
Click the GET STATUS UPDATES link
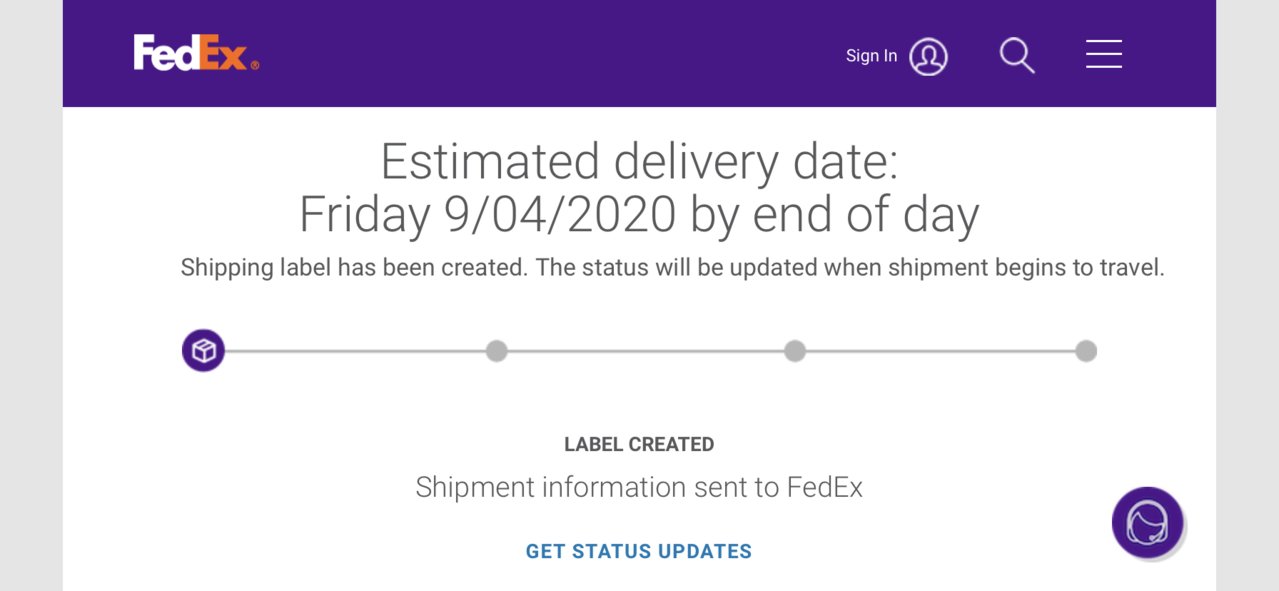click(x=639, y=551)
